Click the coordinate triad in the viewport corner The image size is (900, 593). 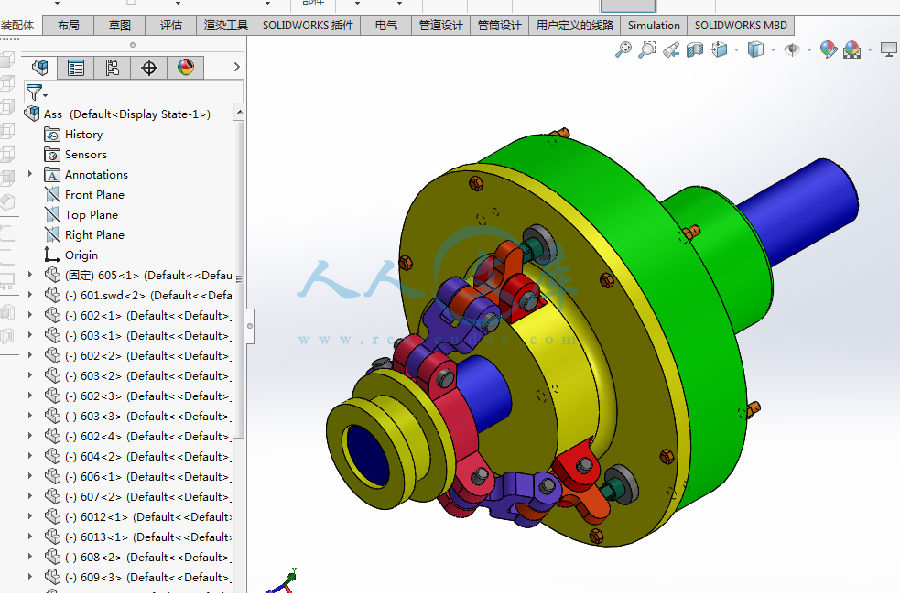pyautogui.click(x=282, y=581)
